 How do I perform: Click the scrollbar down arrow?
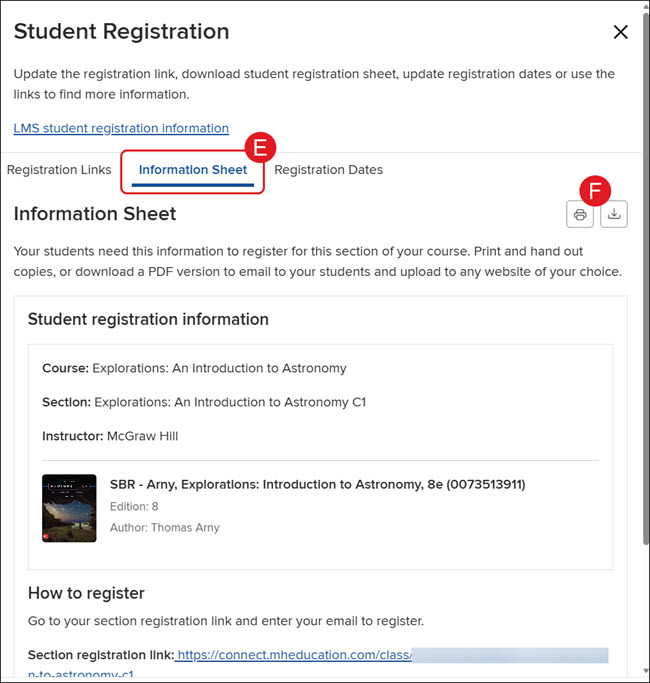point(646,671)
